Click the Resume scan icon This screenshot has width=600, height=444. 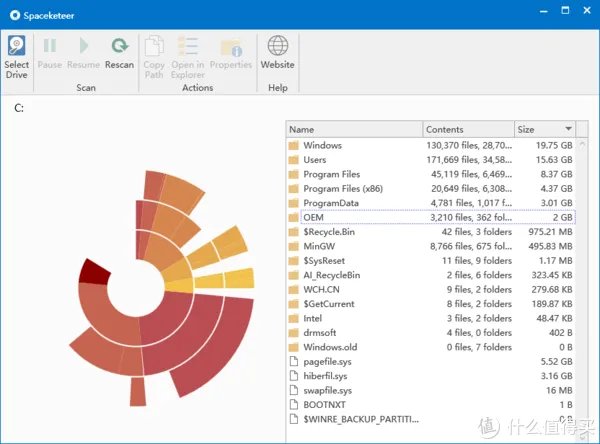[84, 47]
